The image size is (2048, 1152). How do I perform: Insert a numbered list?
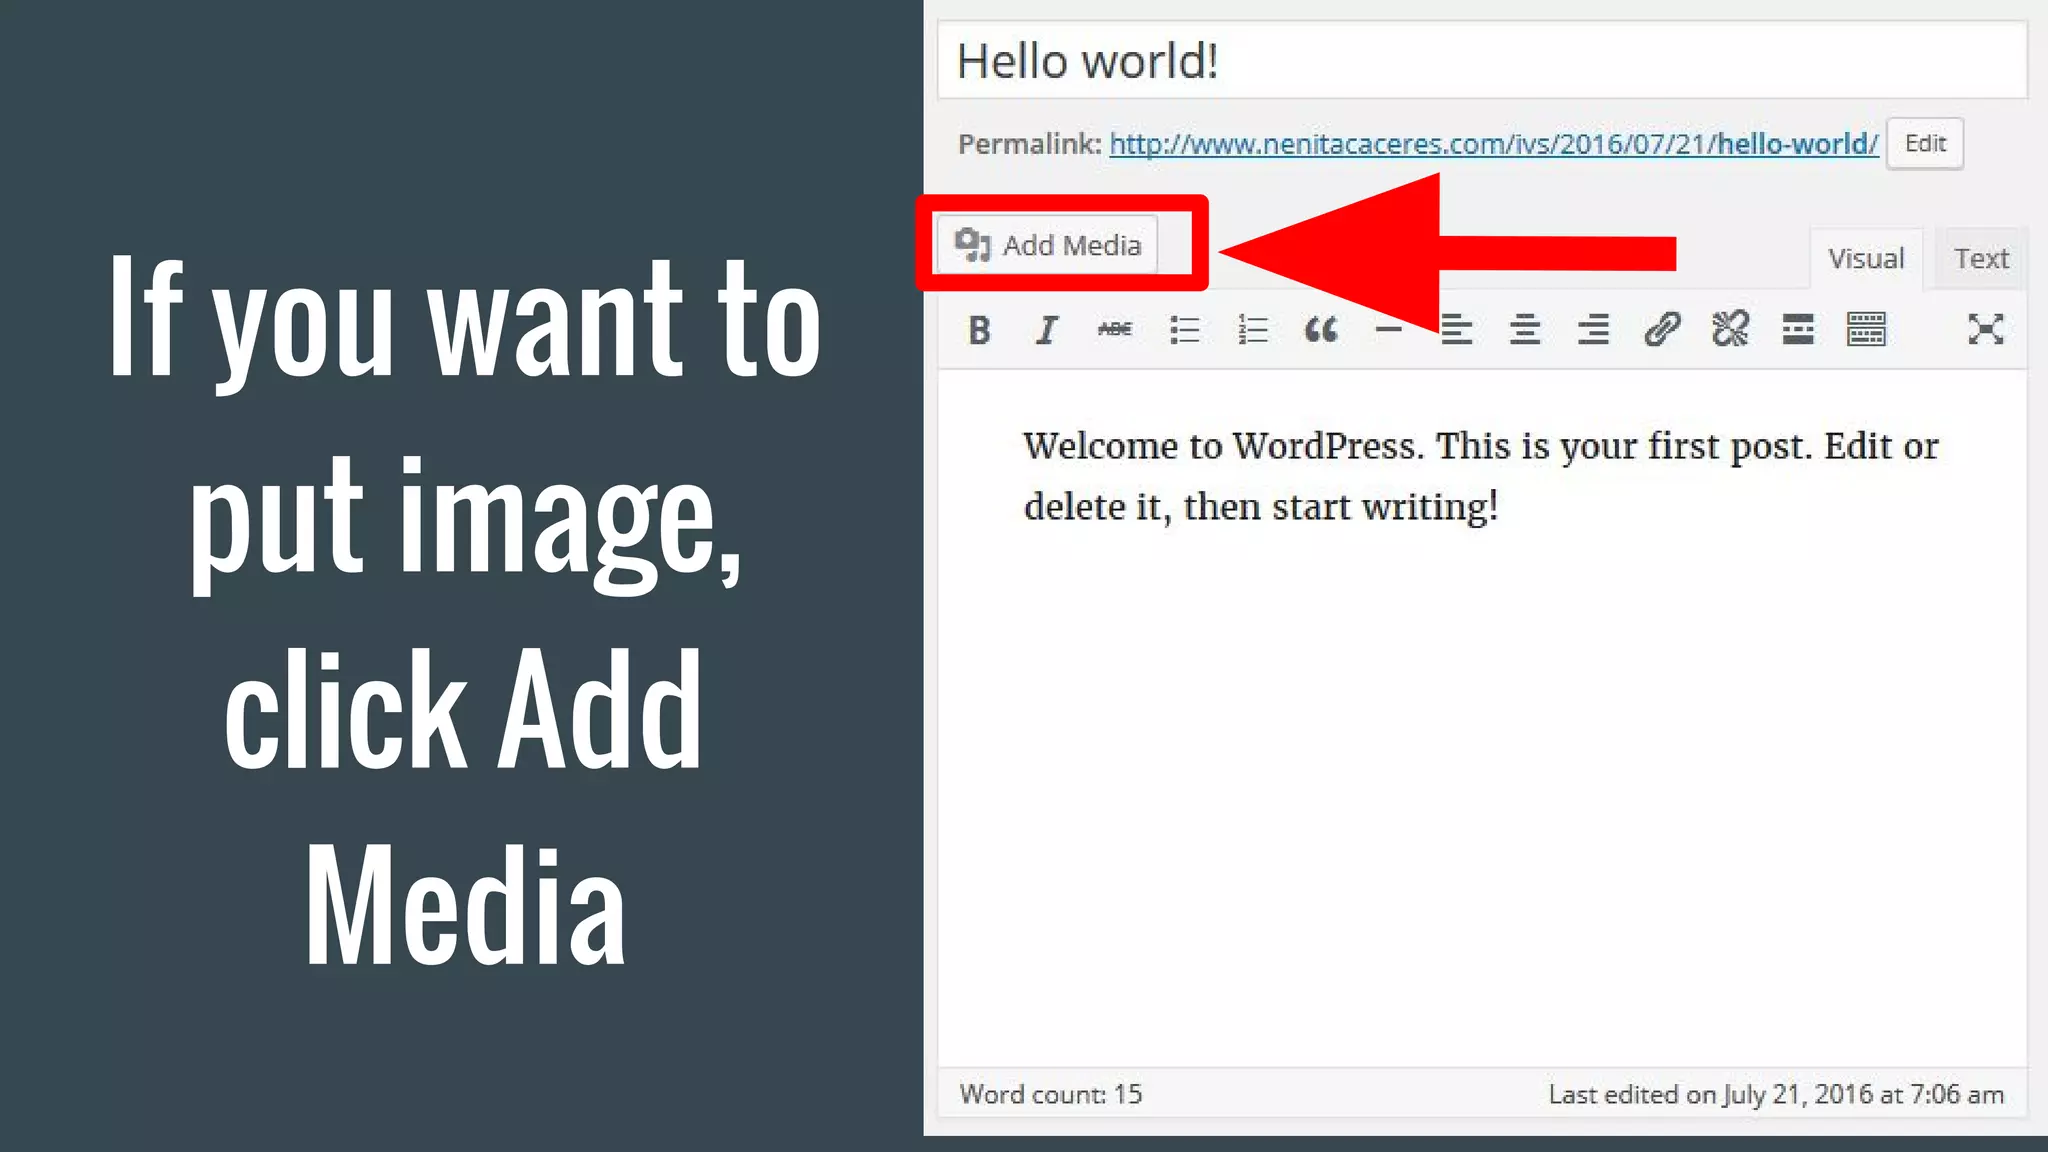[1252, 330]
